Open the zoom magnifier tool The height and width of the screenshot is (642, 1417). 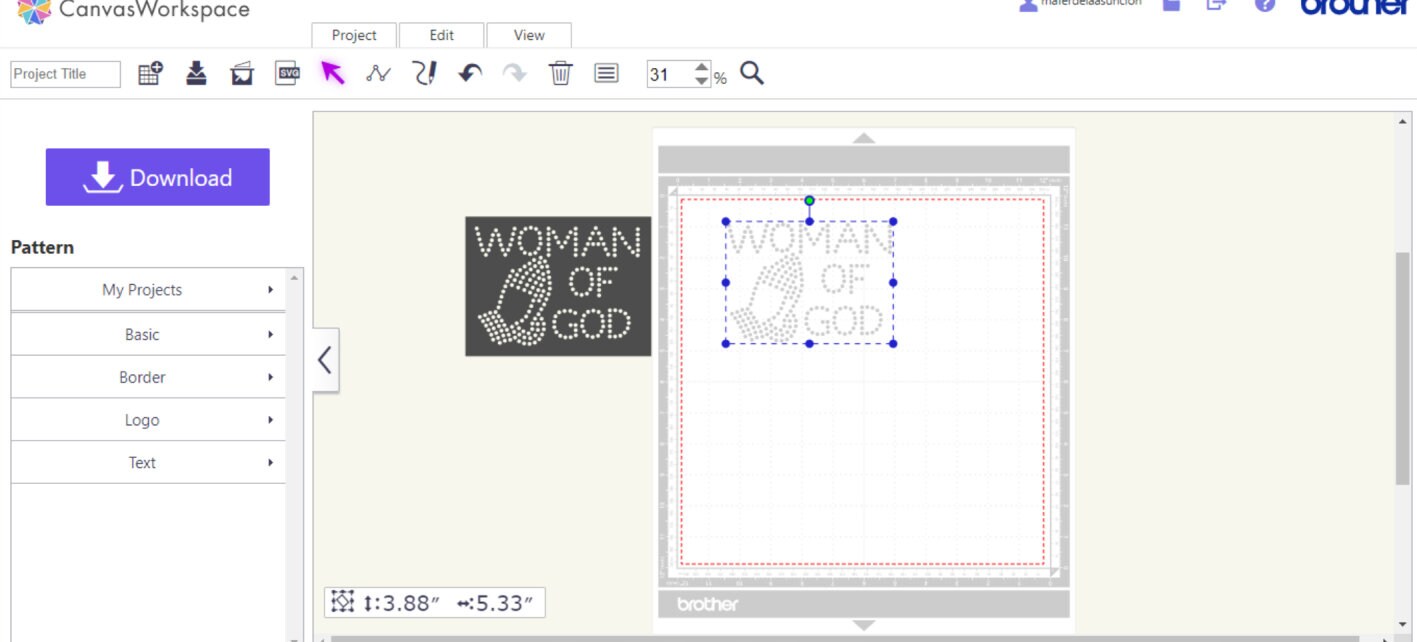click(753, 73)
